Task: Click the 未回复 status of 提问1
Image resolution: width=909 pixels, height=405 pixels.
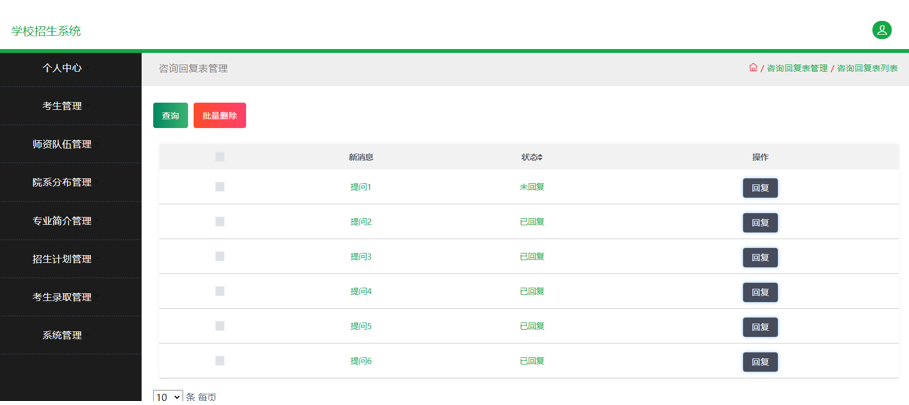Action: (x=532, y=187)
